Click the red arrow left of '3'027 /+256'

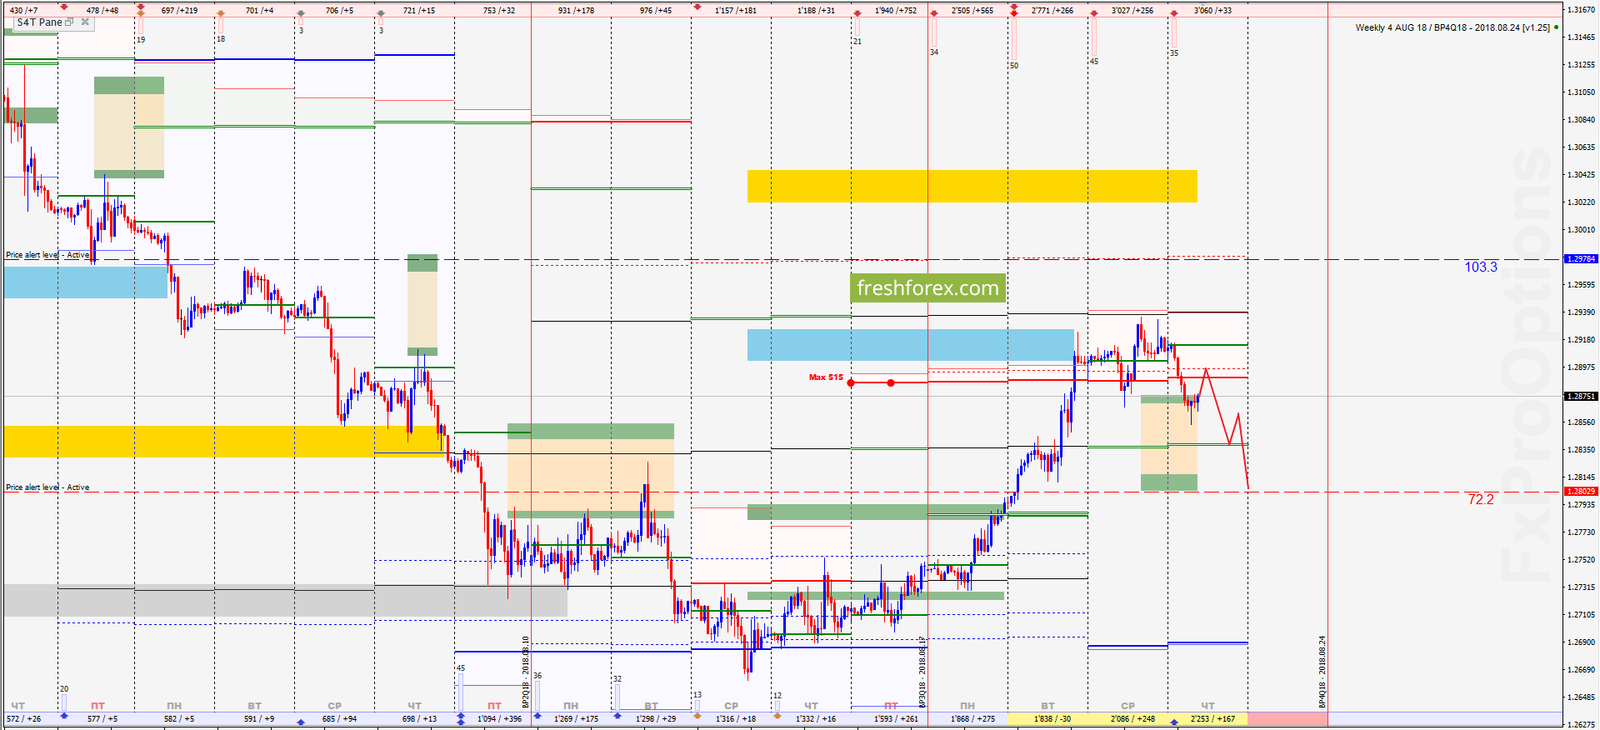click(x=1093, y=12)
